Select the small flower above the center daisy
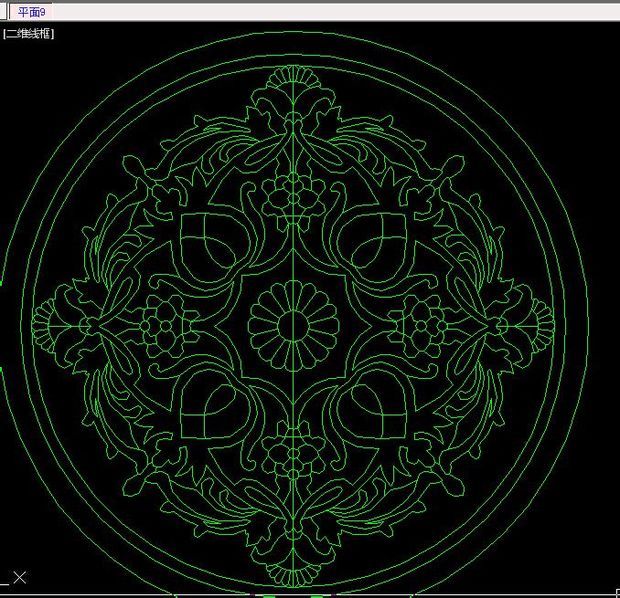Viewport: 620px width, 598px height. click(x=292, y=191)
